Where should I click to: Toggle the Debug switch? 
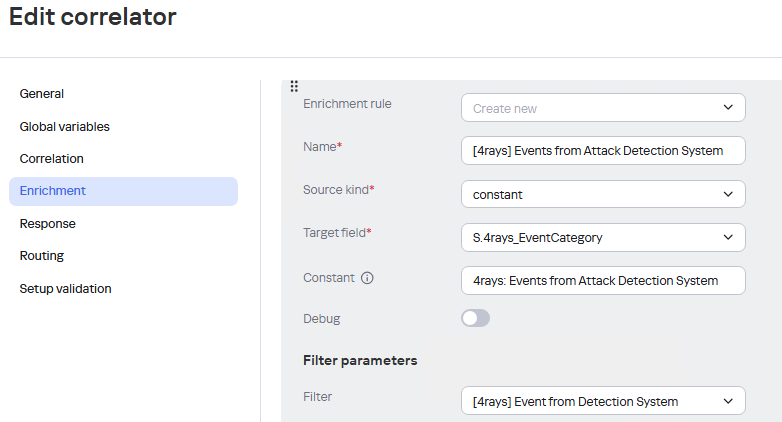coord(476,318)
